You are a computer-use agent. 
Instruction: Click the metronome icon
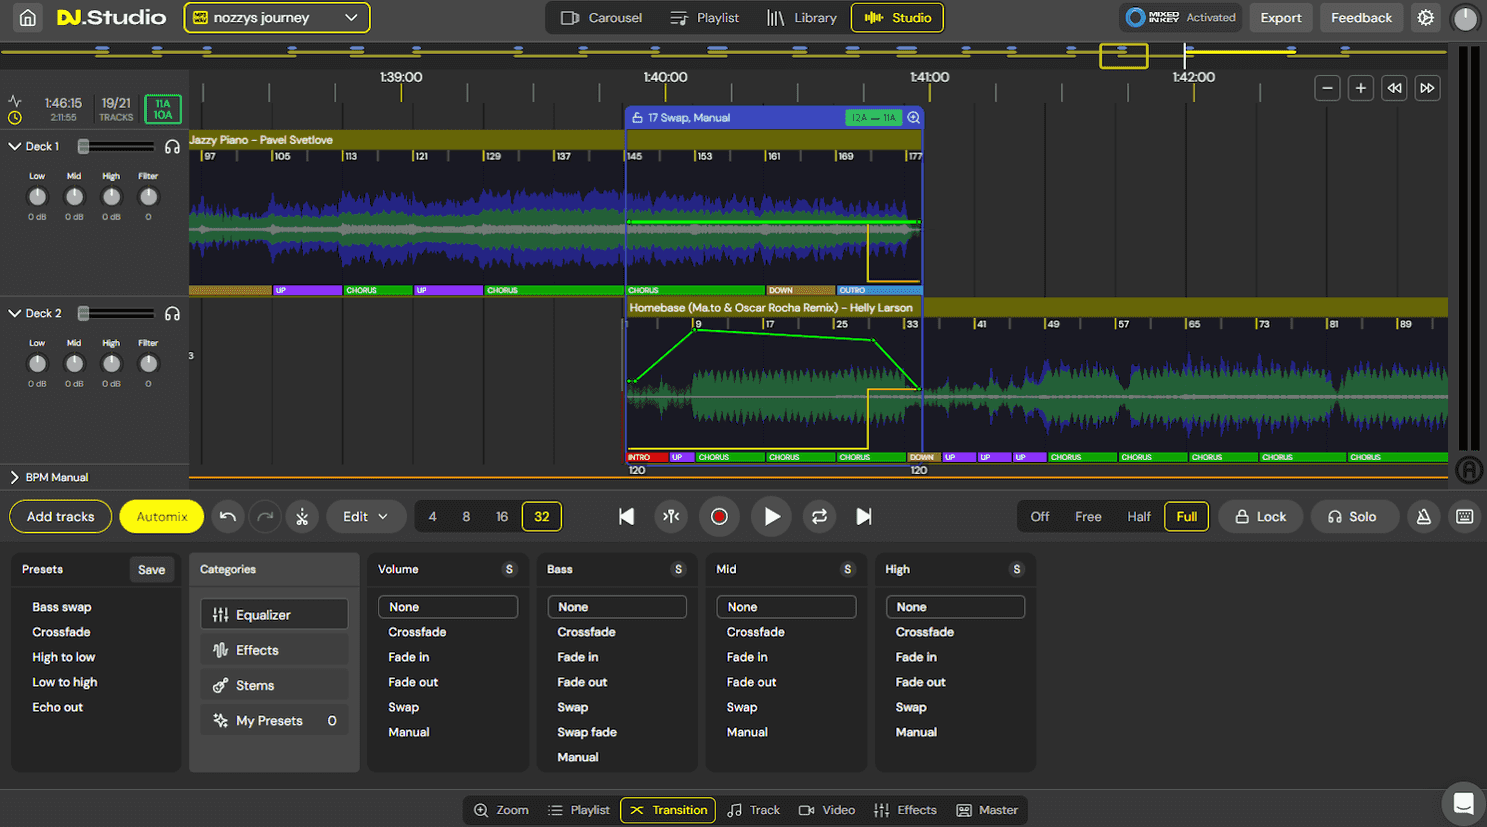click(x=1423, y=517)
